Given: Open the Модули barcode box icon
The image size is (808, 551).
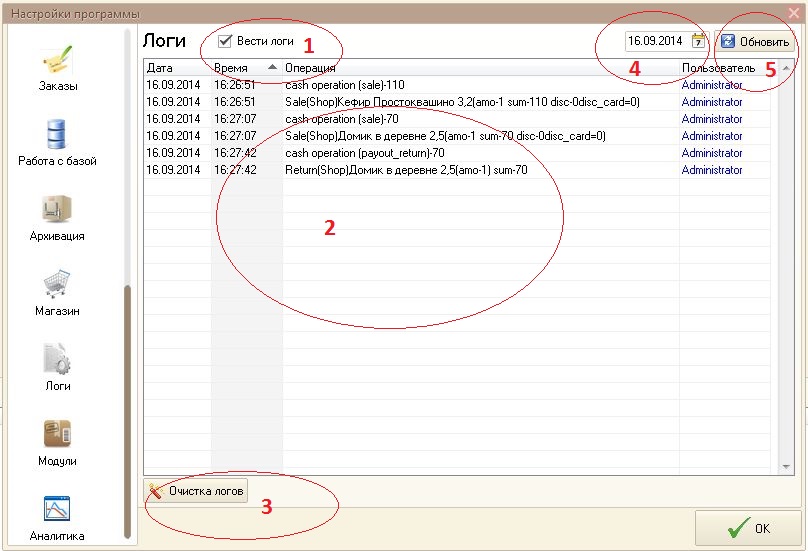Looking at the screenshot, I should coord(57,433).
